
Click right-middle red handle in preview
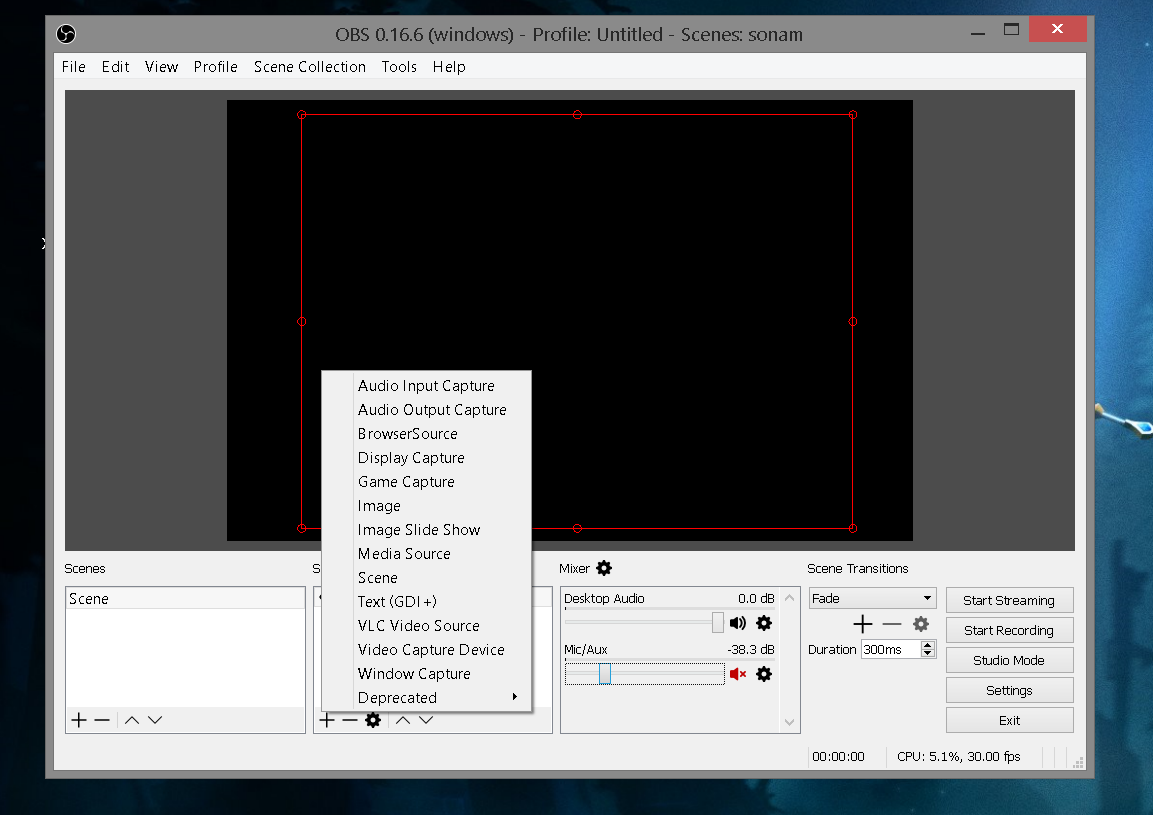(x=853, y=321)
